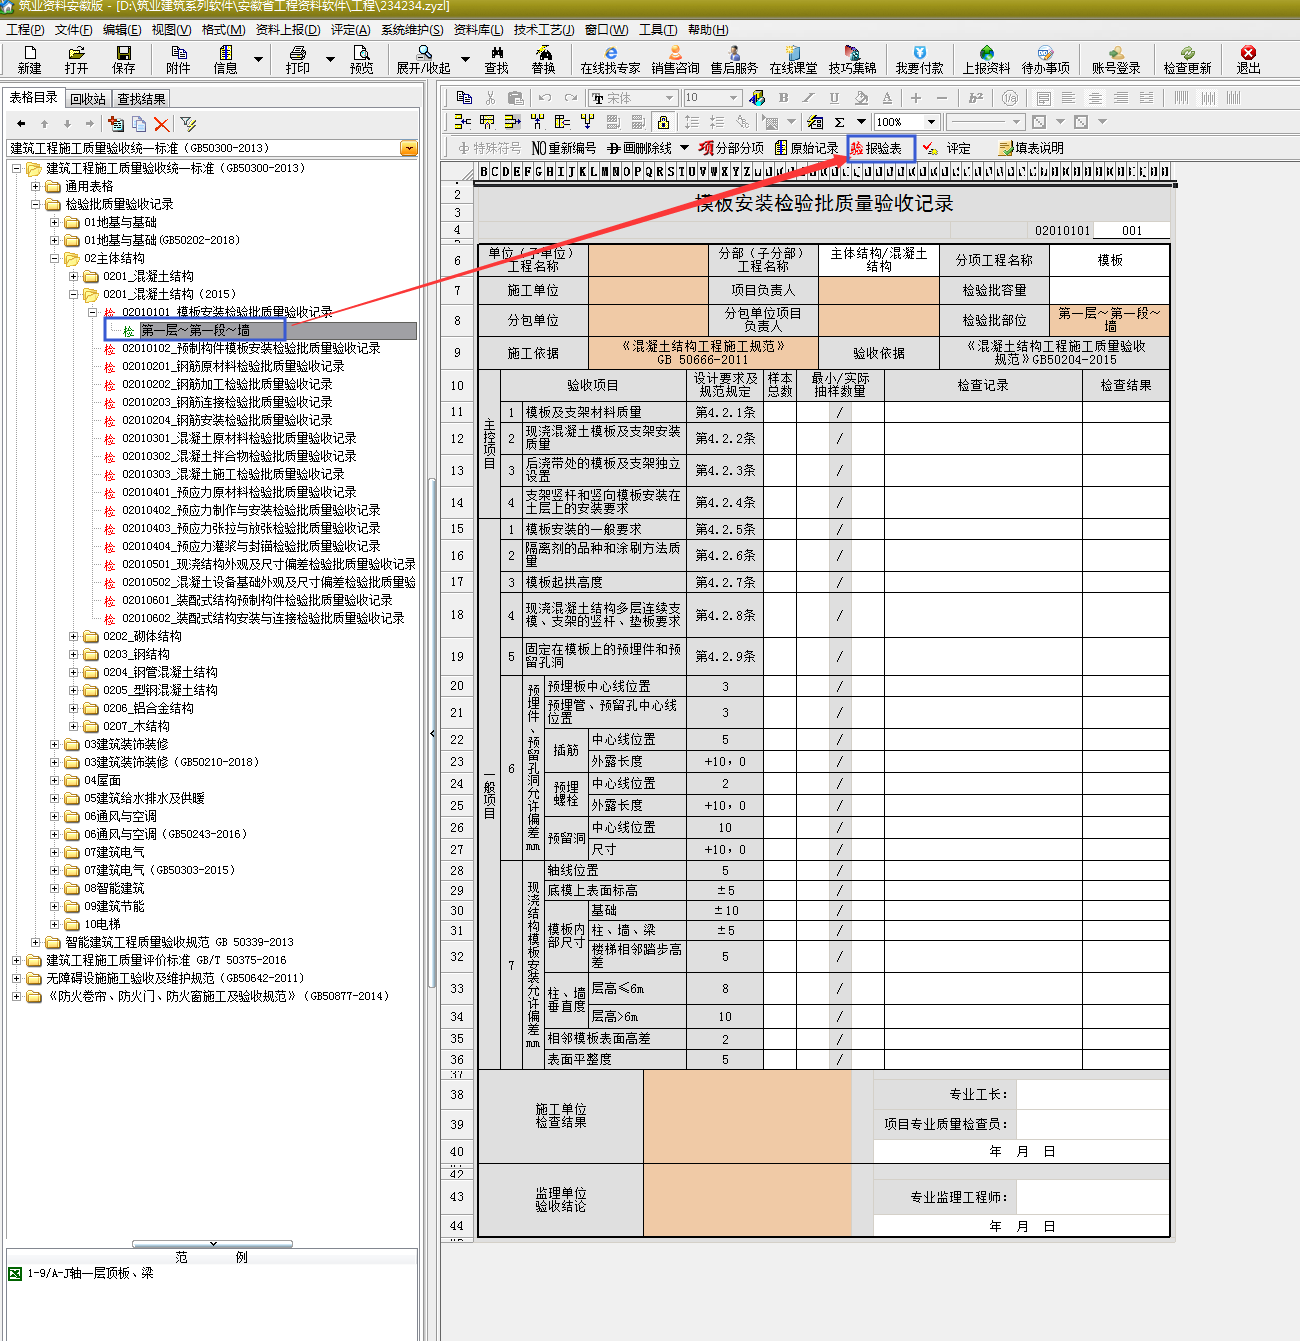Toggle the padlock cell-lock icon
The width and height of the screenshot is (1300, 1341).
pyautogui.click(x=663, y=122)
